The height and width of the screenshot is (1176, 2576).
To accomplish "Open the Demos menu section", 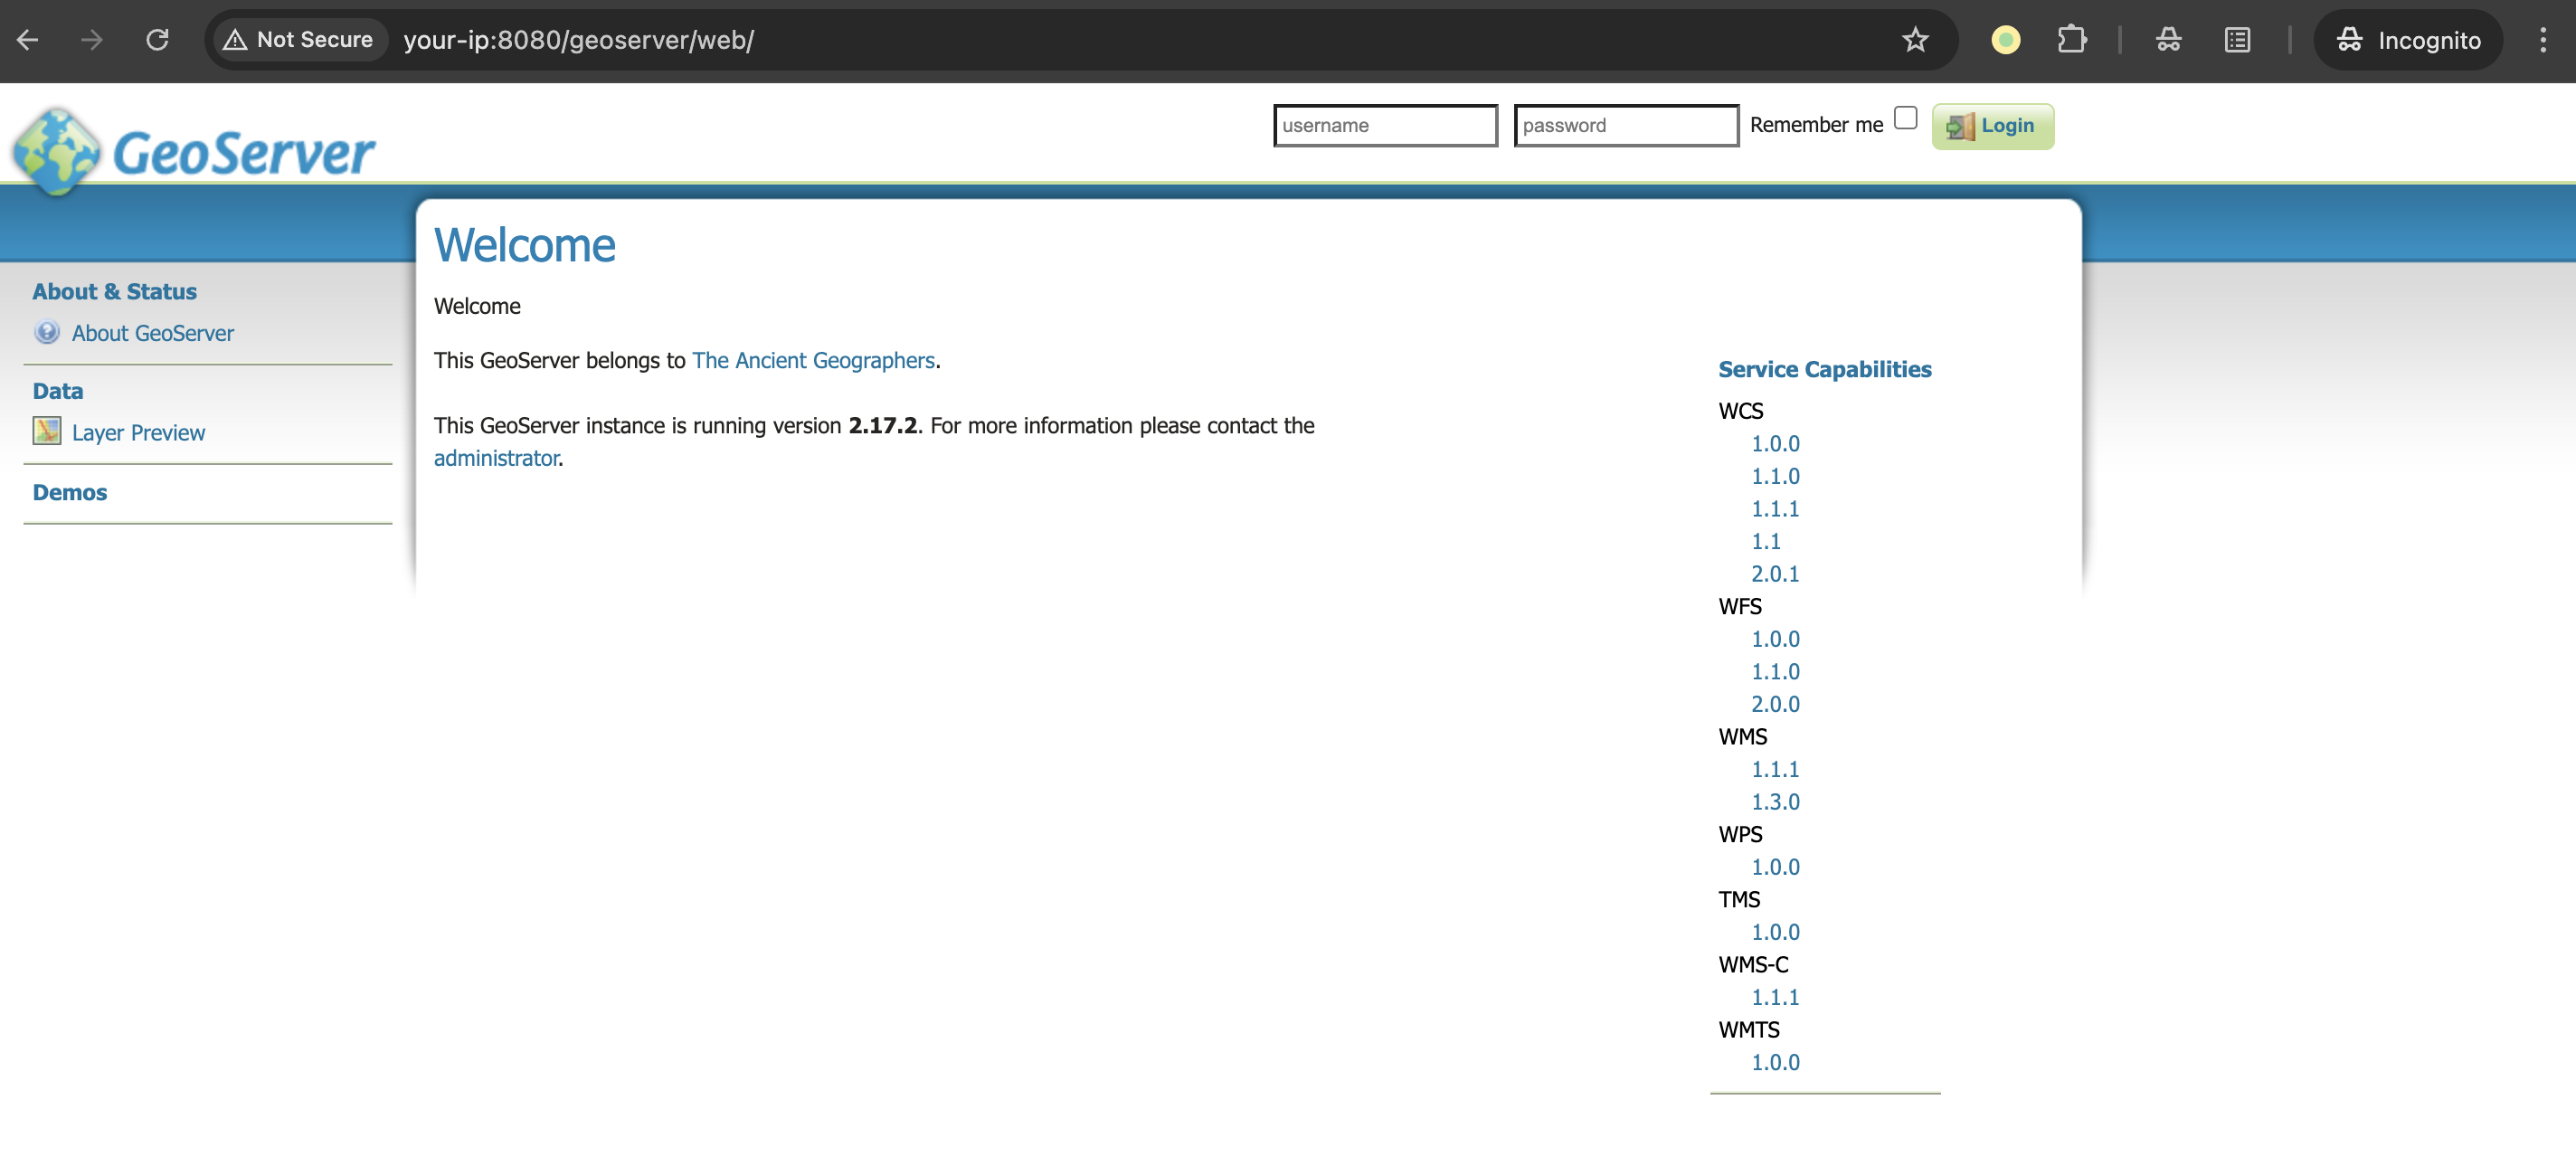I will pos(70,492).
